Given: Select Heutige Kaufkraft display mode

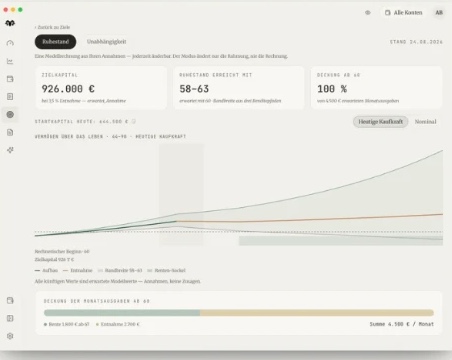Looking at the screenshot, I should point(380,122).
